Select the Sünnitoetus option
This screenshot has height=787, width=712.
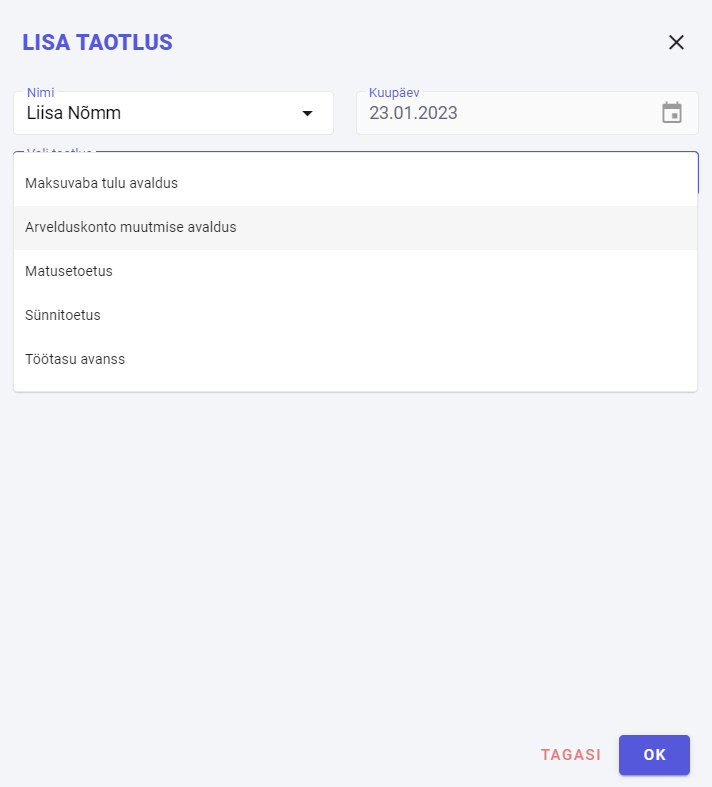[355, 315]
